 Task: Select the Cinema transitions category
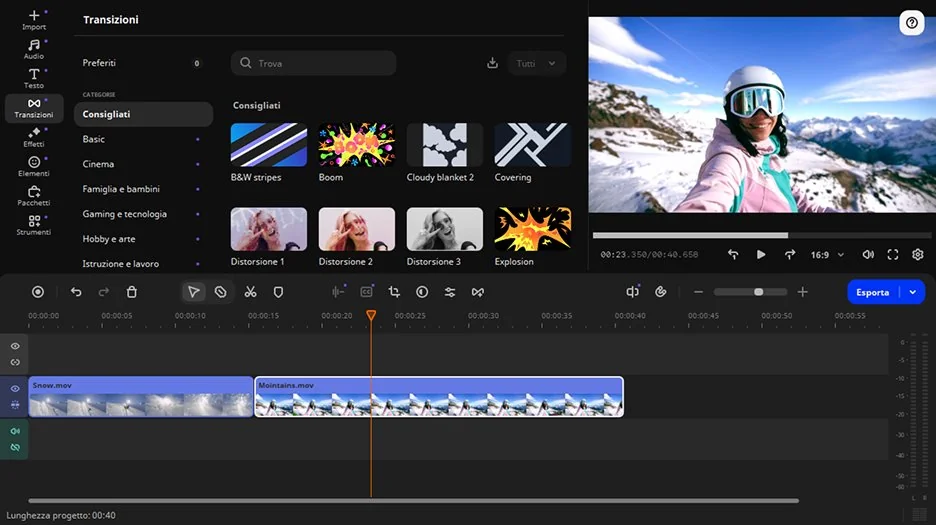[x=98, y=164]
